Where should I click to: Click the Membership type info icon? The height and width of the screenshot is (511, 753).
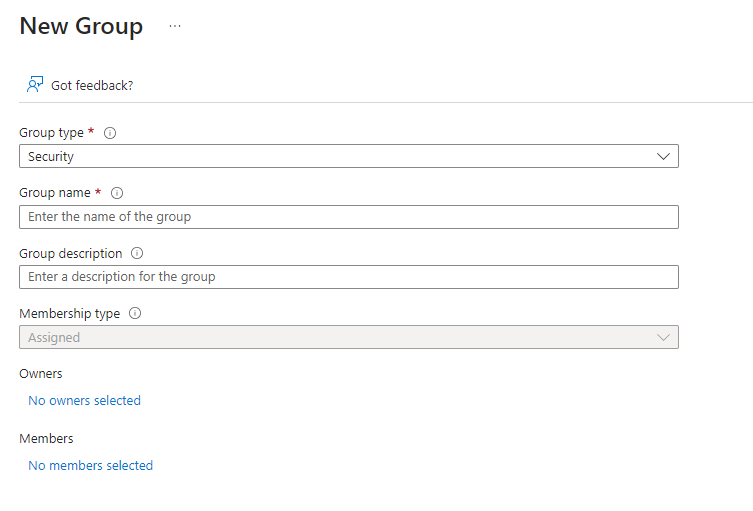(135, 313)
